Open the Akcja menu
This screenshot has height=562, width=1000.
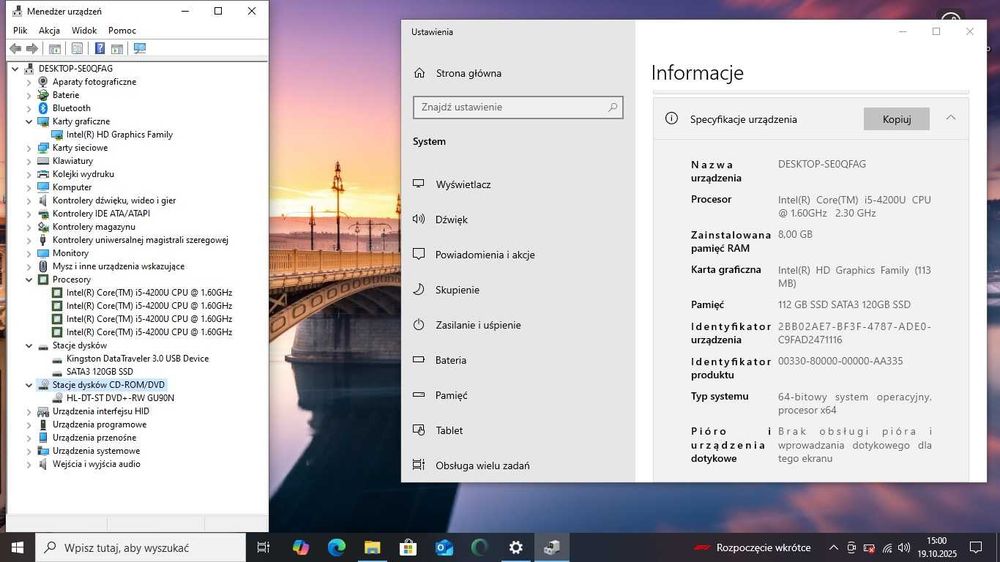click(49, 30)
